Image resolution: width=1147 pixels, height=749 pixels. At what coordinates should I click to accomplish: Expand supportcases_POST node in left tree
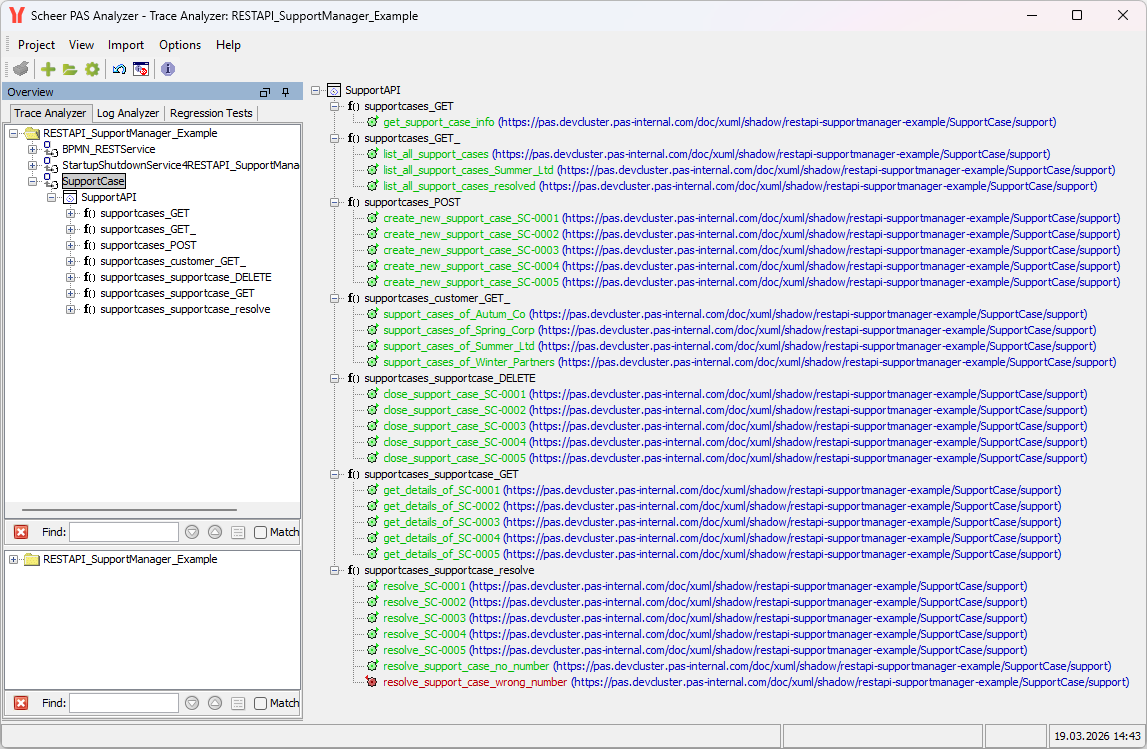coord(70,245)
